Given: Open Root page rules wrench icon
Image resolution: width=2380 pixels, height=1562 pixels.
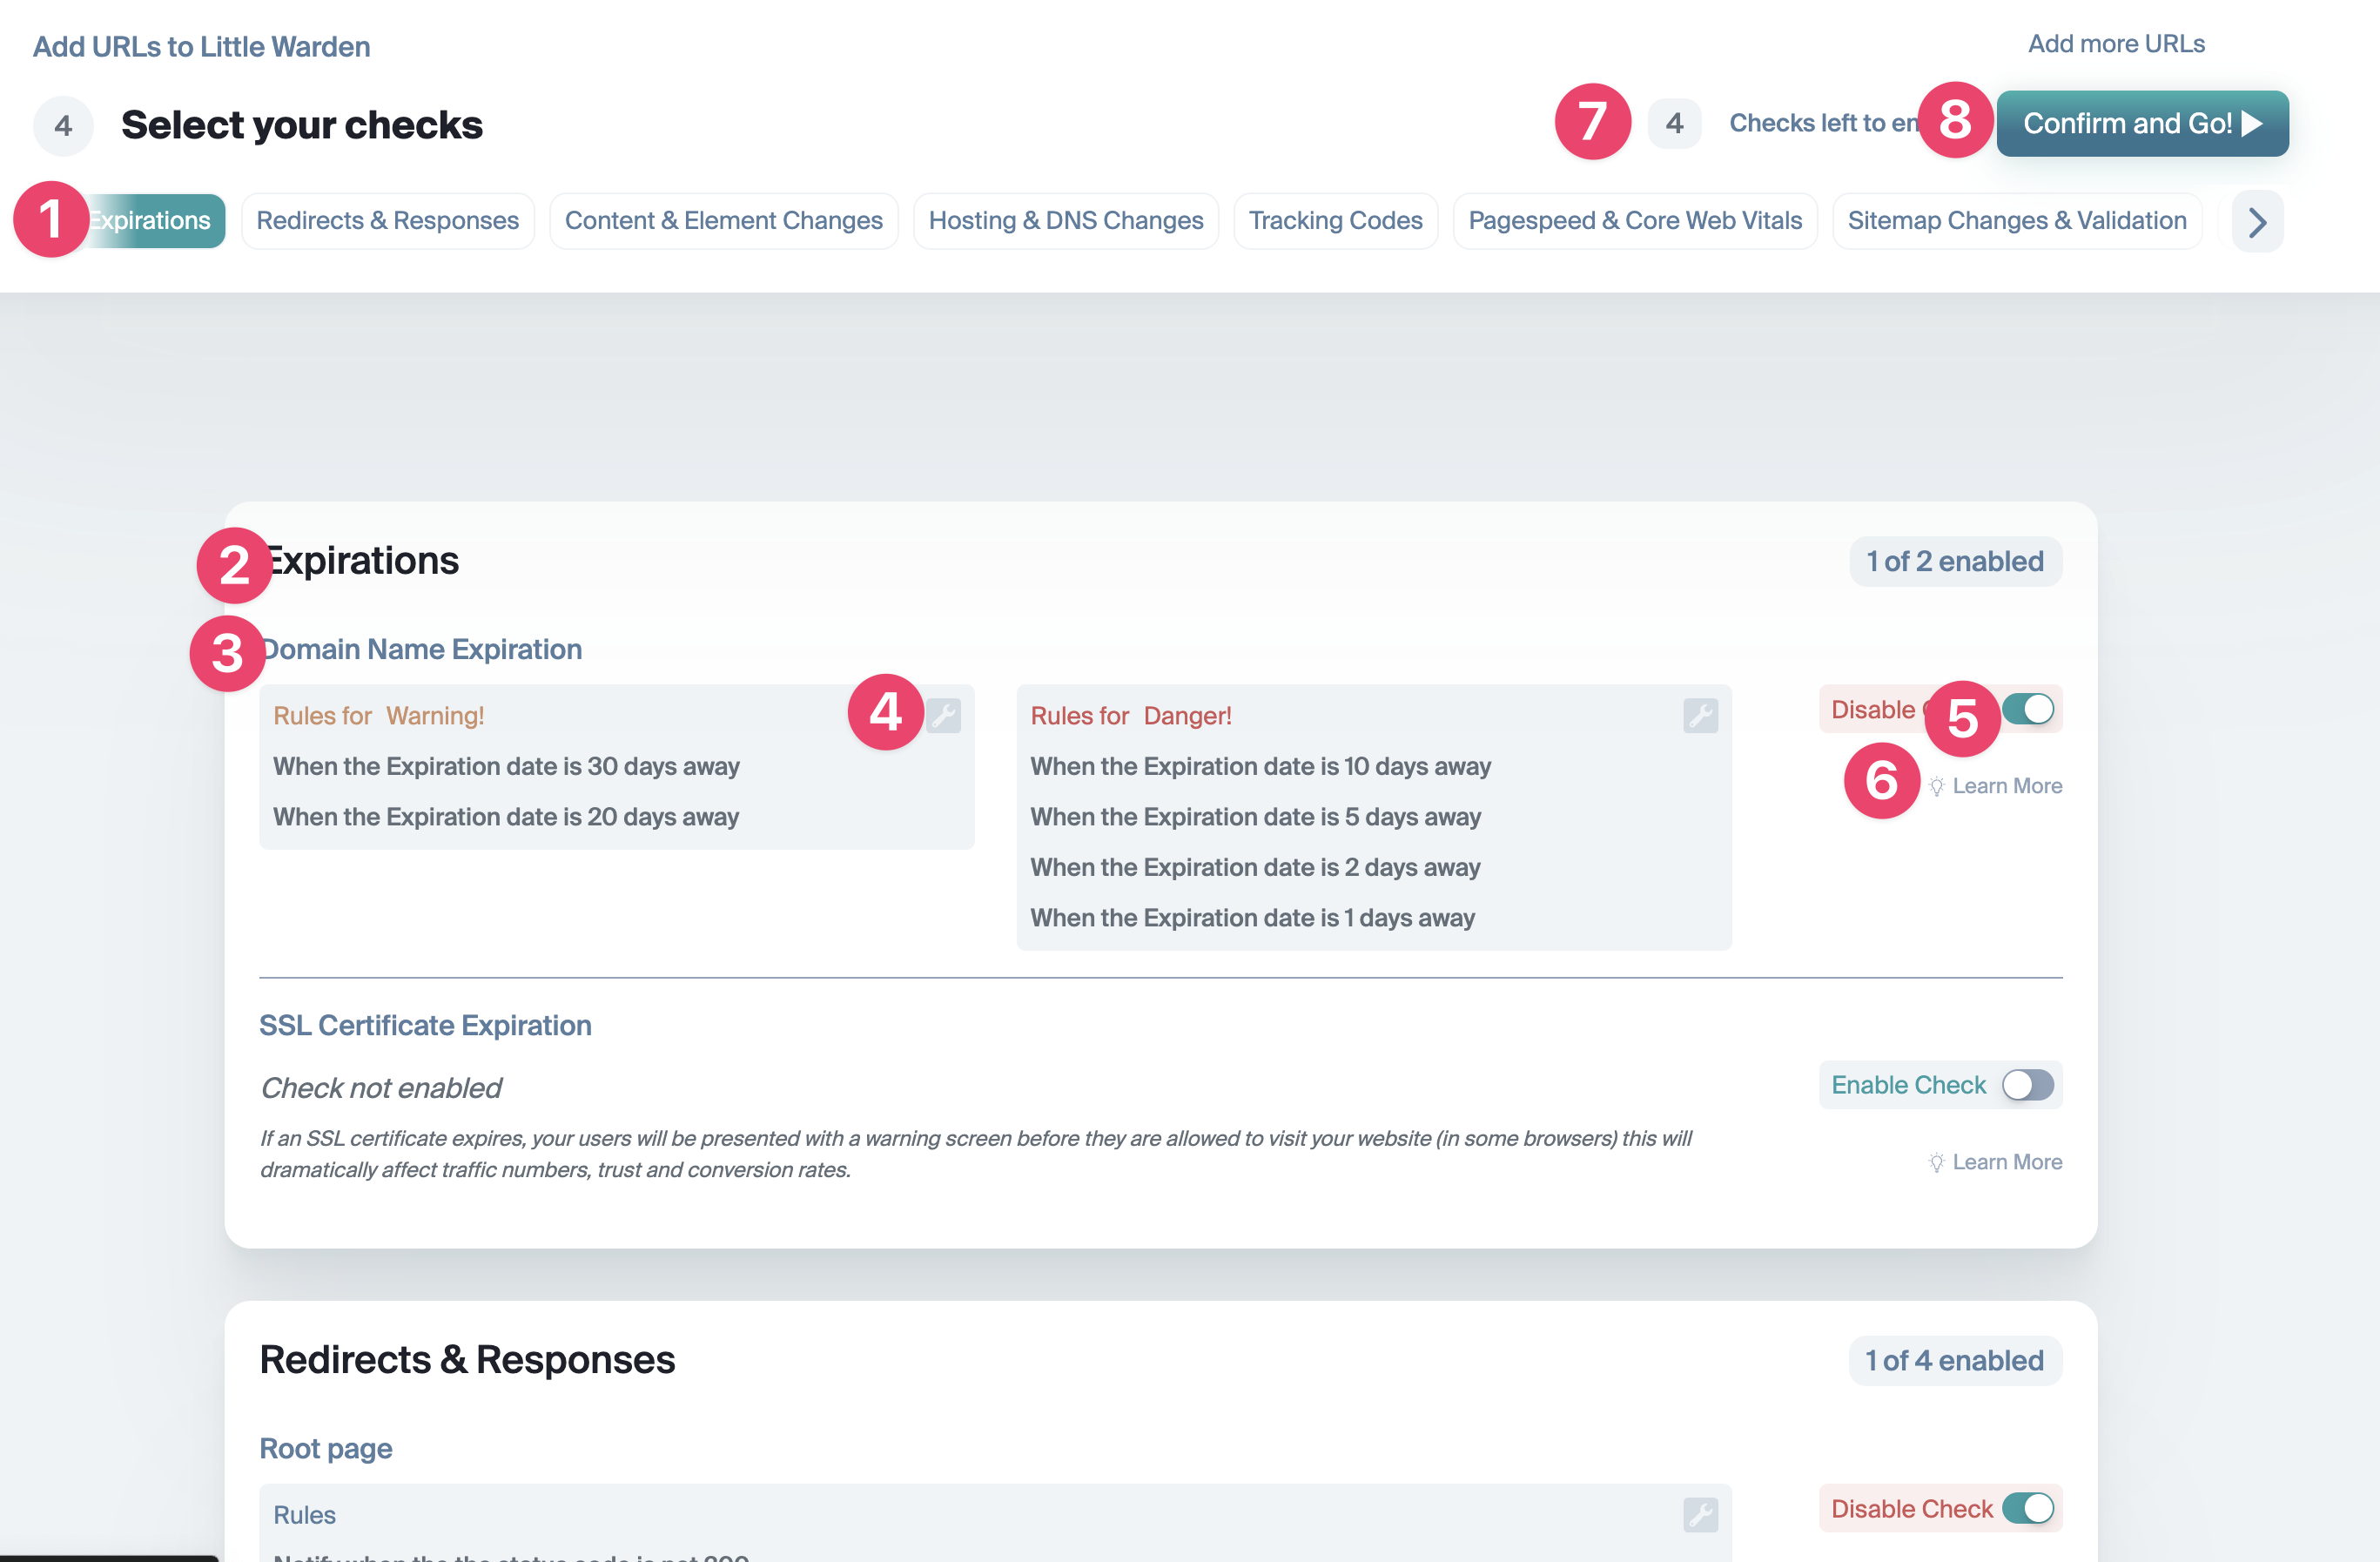Looking at the screenshot, I should coord(1700,1514).
